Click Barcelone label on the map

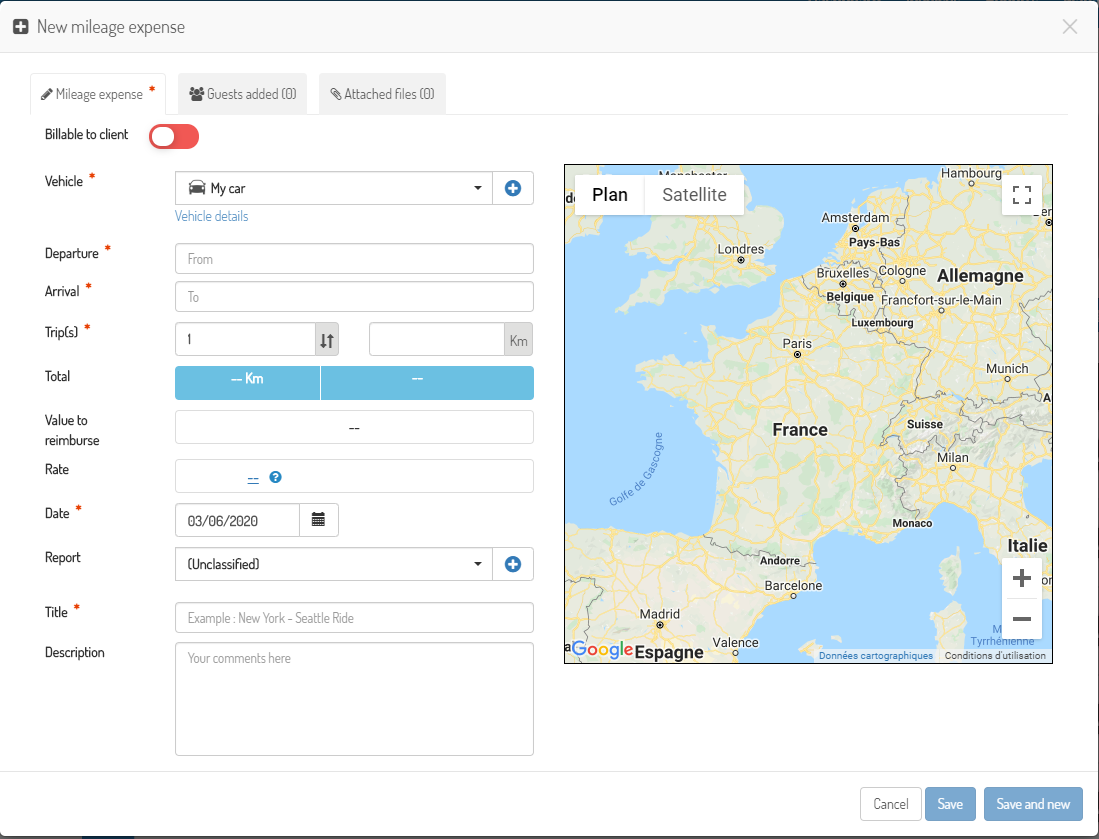tap(793, 585)
